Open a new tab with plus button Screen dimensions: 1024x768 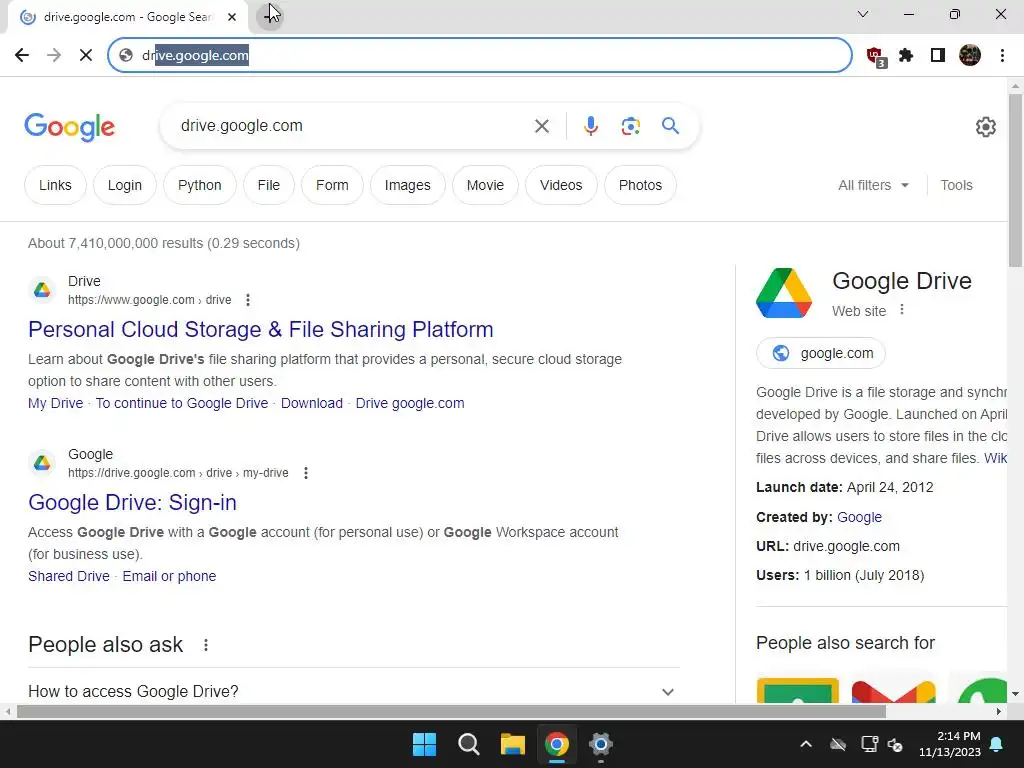[269, 16]
